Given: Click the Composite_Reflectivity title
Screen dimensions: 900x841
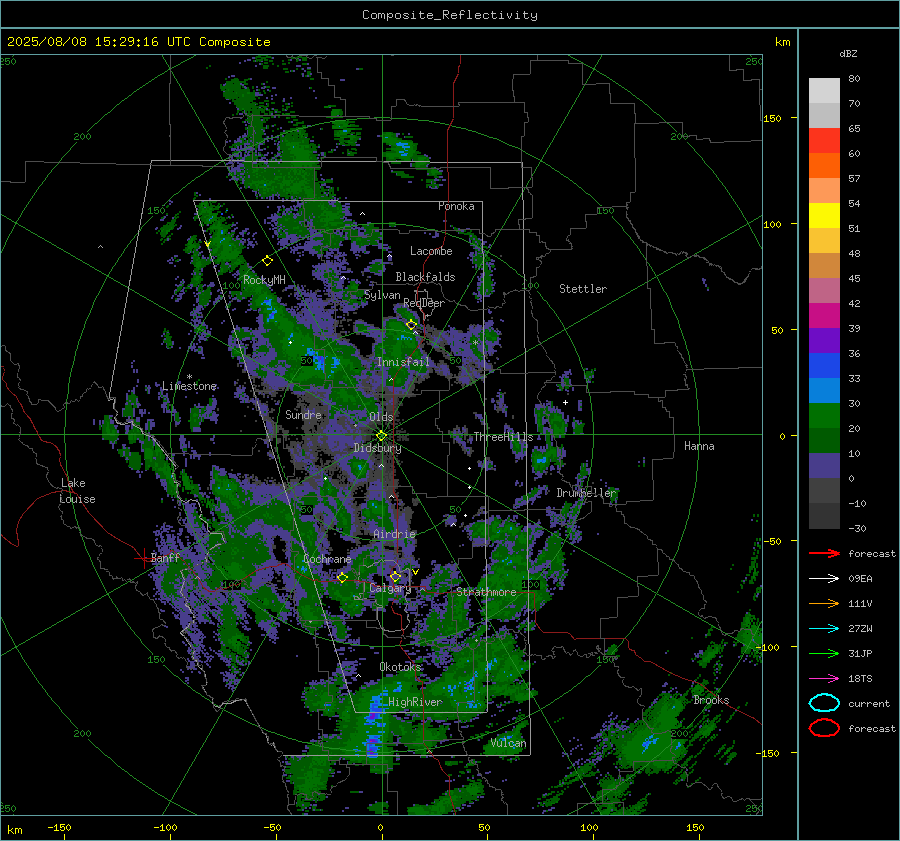Looking at the screenshot, I should 450,15.
